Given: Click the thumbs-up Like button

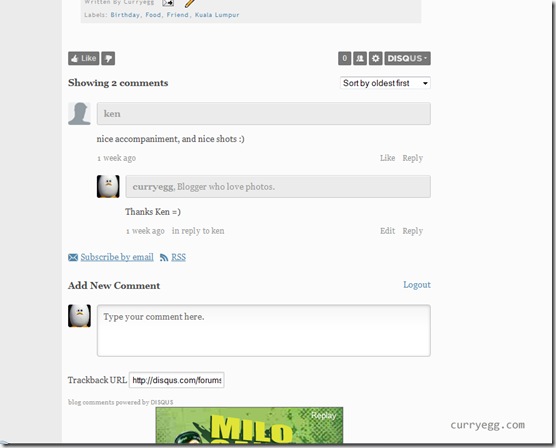Looking at the screenshot, I should coord(84,59).
